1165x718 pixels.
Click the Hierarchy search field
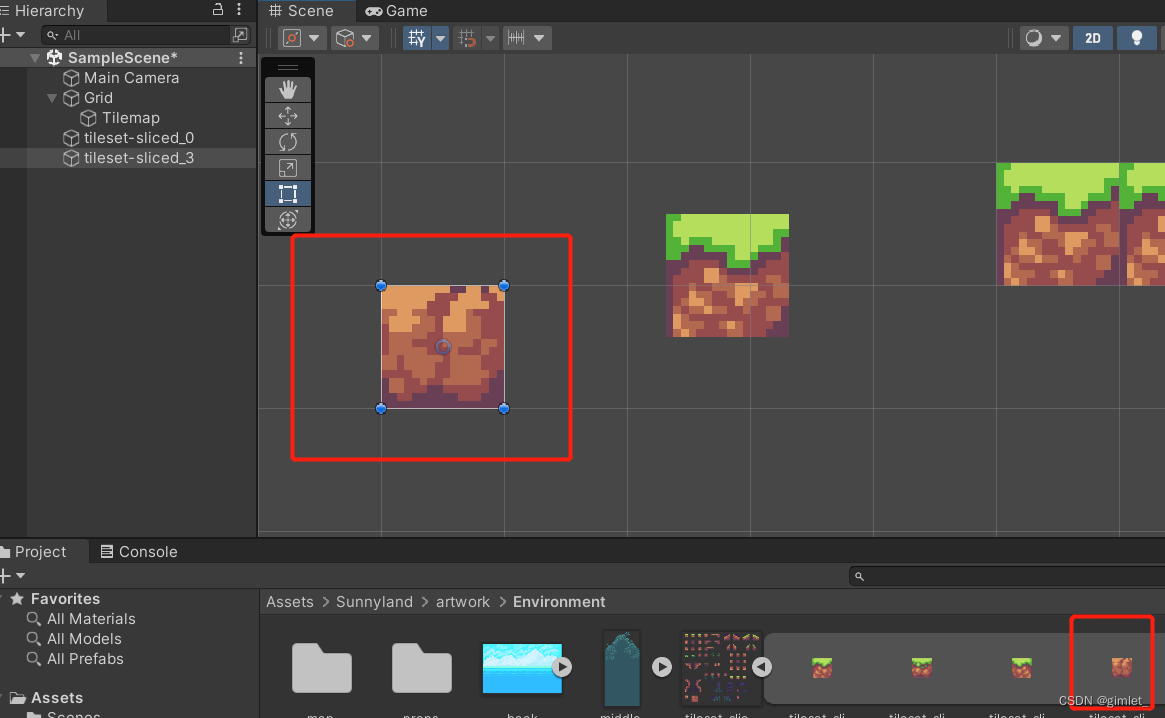[x=137, y=35]
